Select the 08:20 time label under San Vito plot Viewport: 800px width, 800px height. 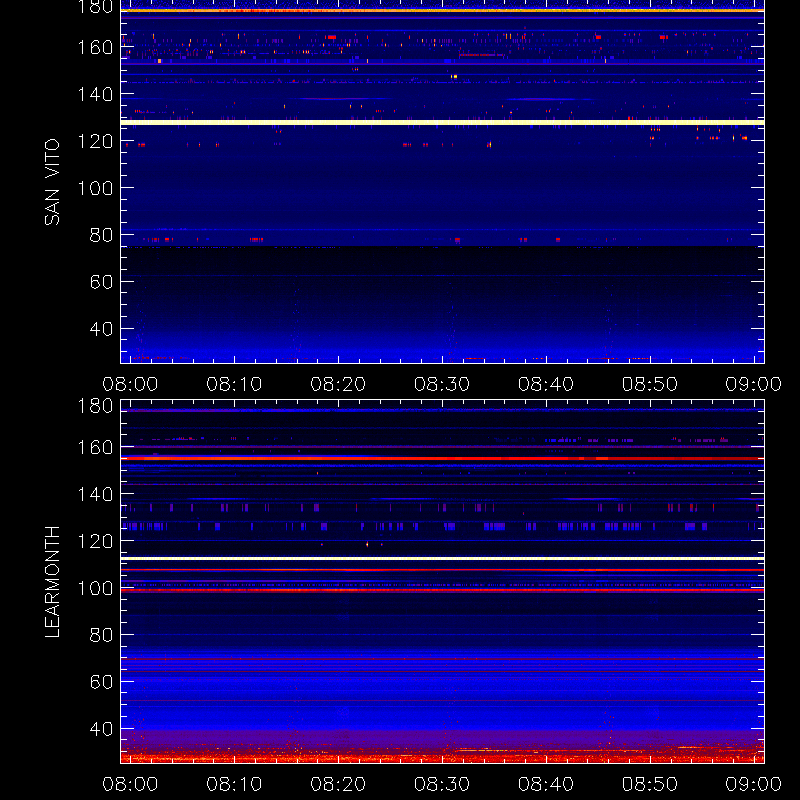click(338, 384)
